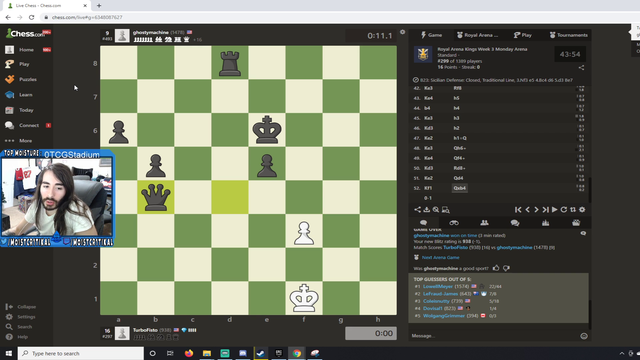Switch to the Game tab

coord(431,35)
